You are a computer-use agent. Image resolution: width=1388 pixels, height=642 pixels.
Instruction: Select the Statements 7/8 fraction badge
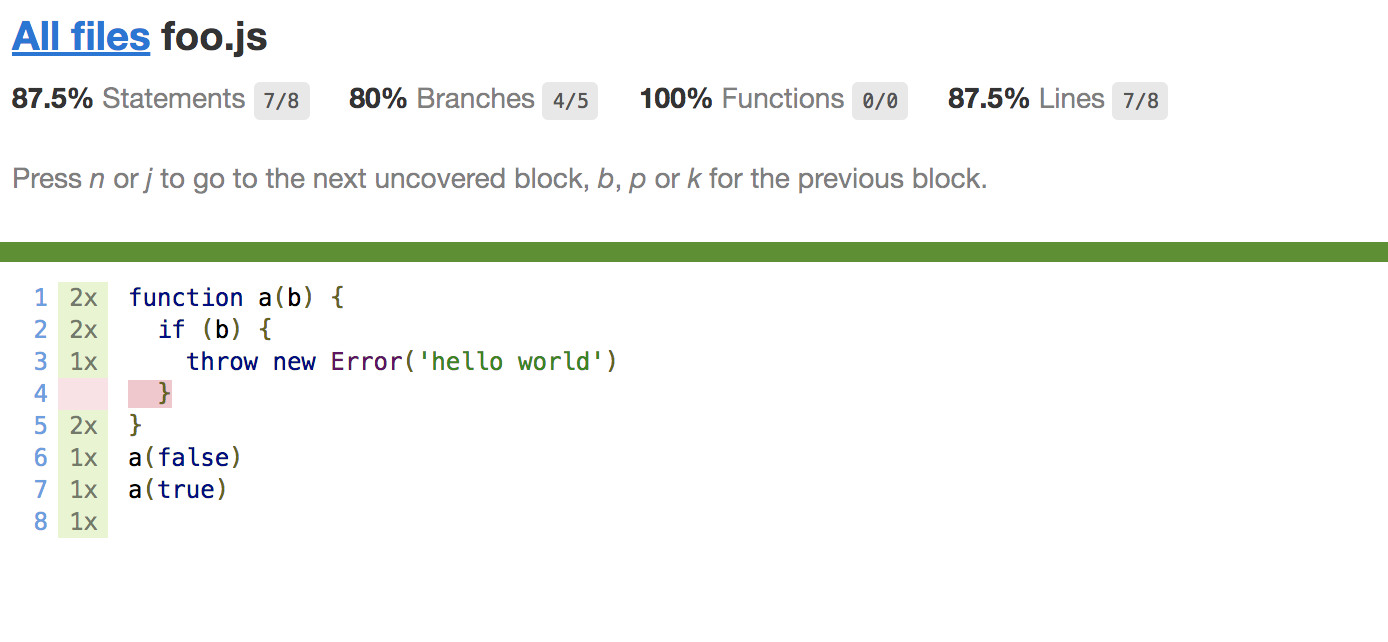[282, 101]
